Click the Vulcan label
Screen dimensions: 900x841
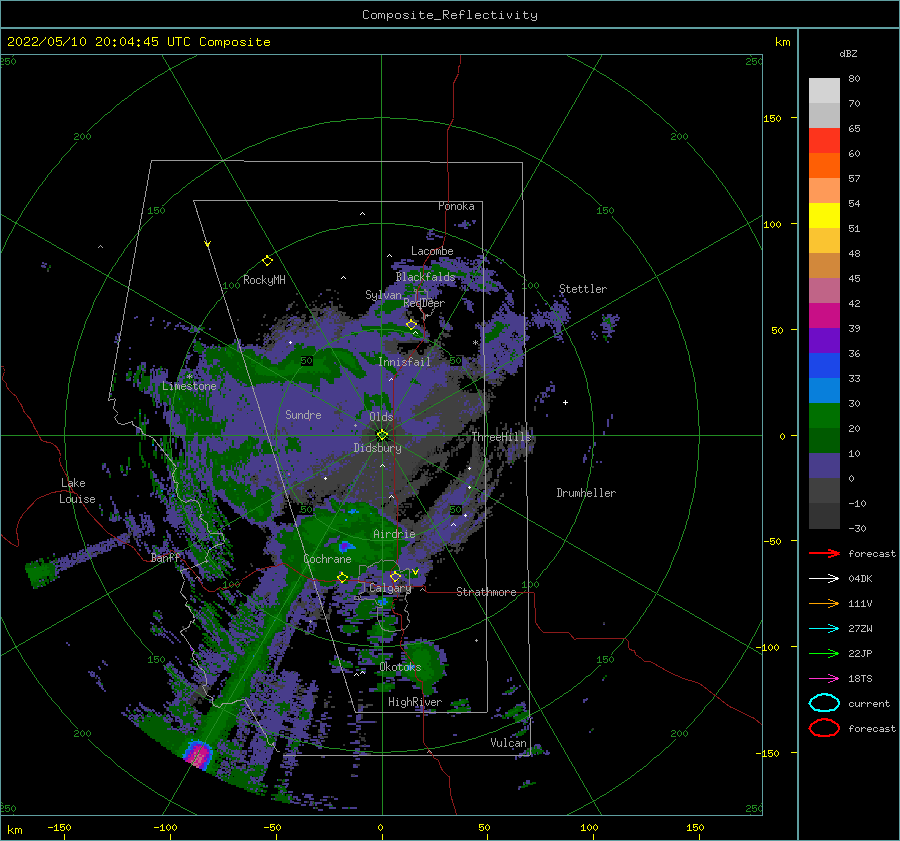(x=508, y=743)
